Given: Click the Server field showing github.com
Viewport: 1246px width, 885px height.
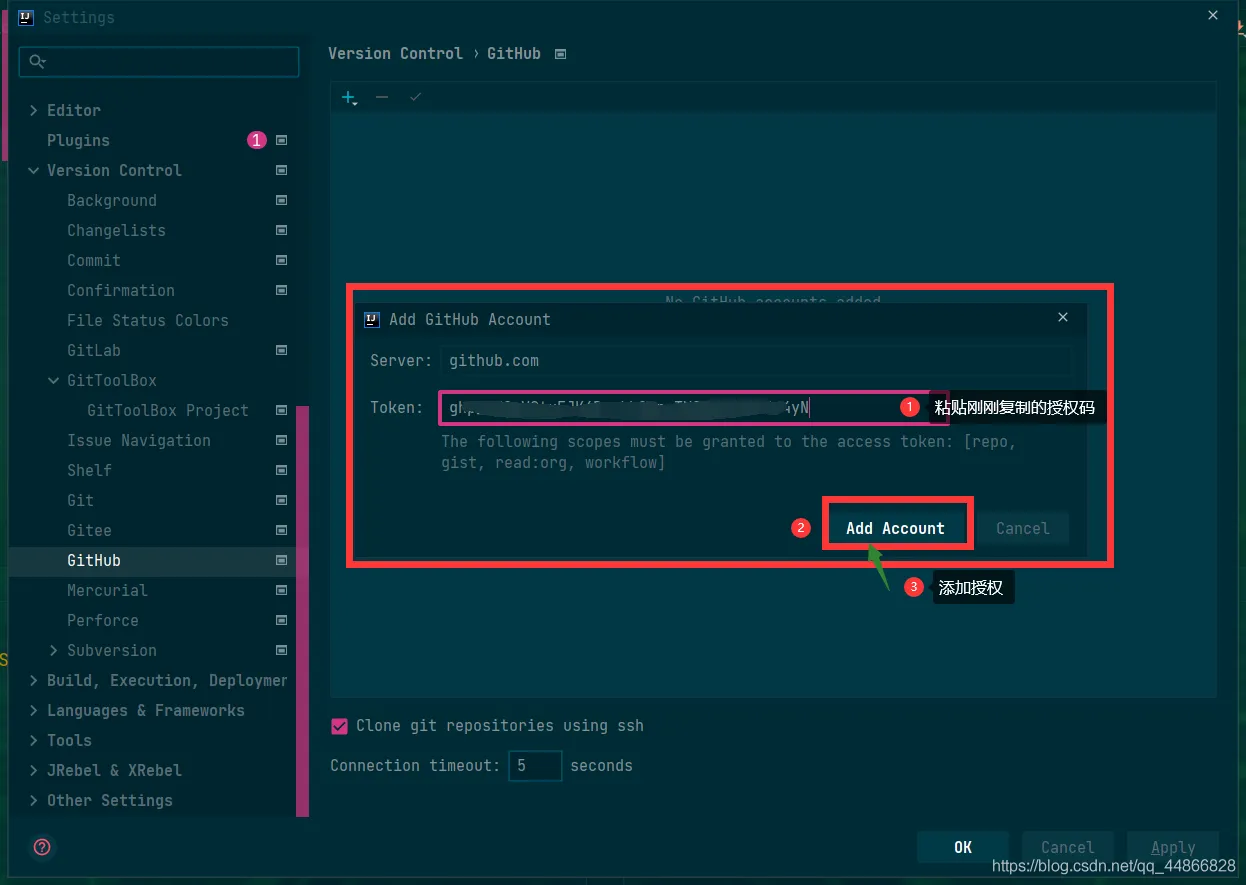Looking at the screenshot, I should 756,361.
